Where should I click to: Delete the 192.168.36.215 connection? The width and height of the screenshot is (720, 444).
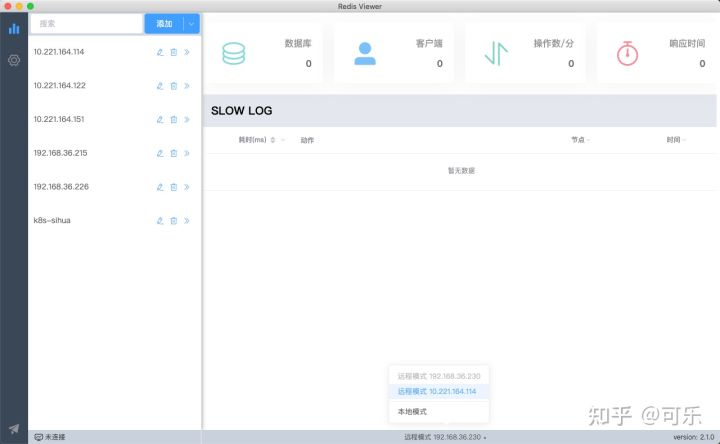click(174, 153)
